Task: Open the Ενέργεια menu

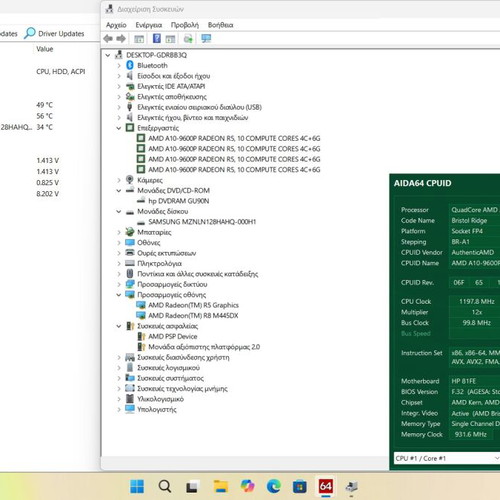Action: tap(148, 25)
